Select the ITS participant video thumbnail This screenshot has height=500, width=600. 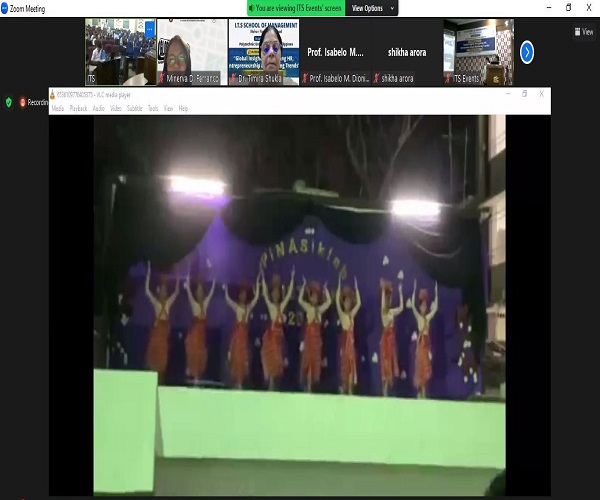(x=121, y=52)
